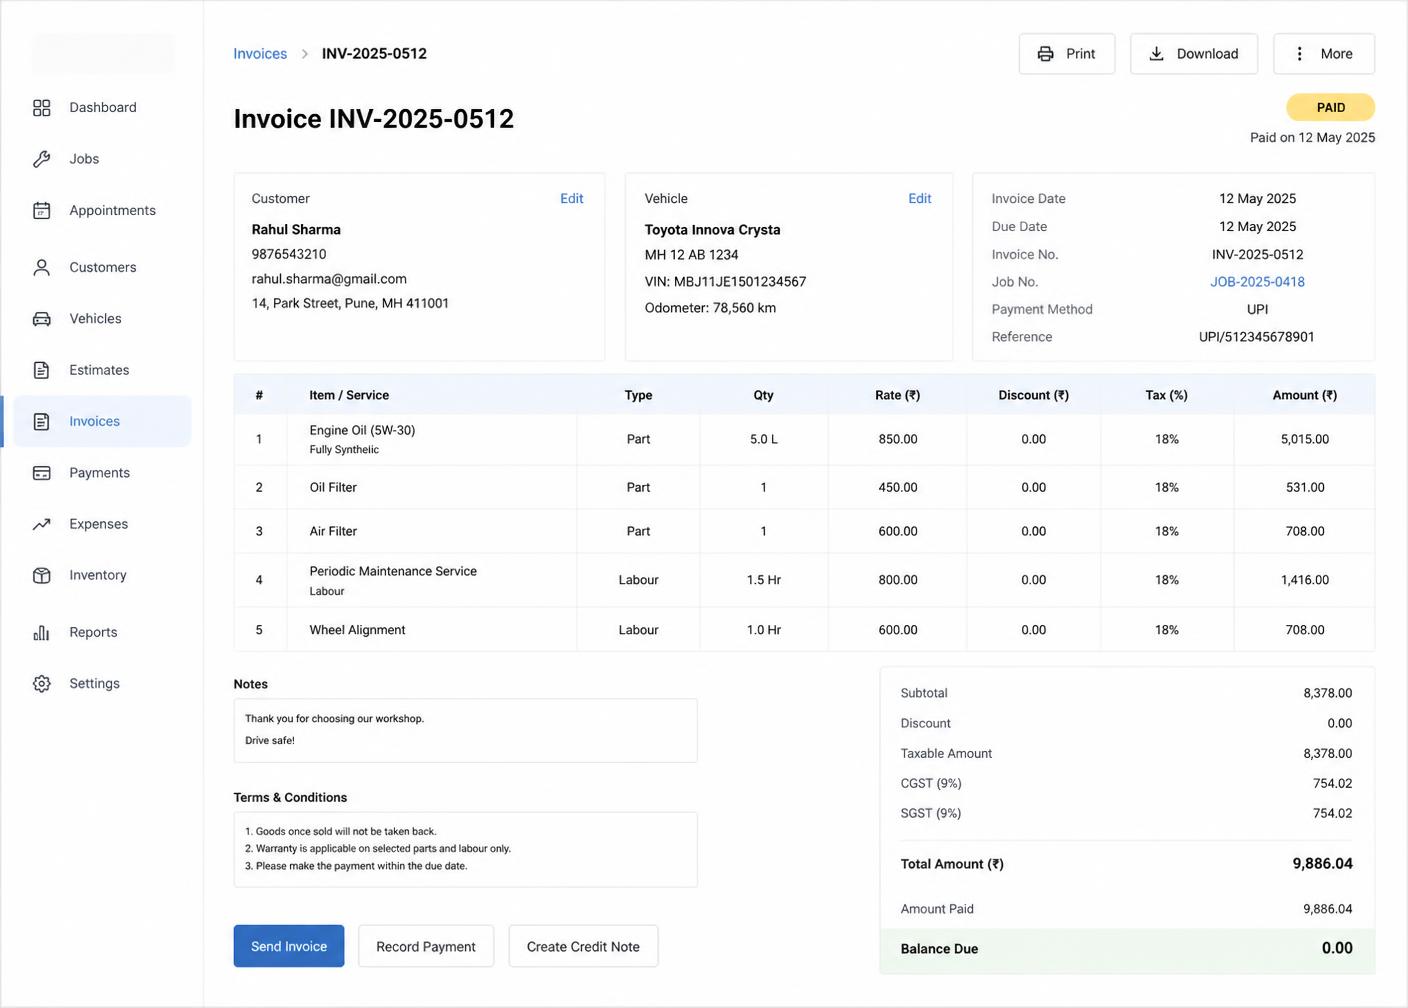Click the printer icon on Print button

click(1045, 54)
